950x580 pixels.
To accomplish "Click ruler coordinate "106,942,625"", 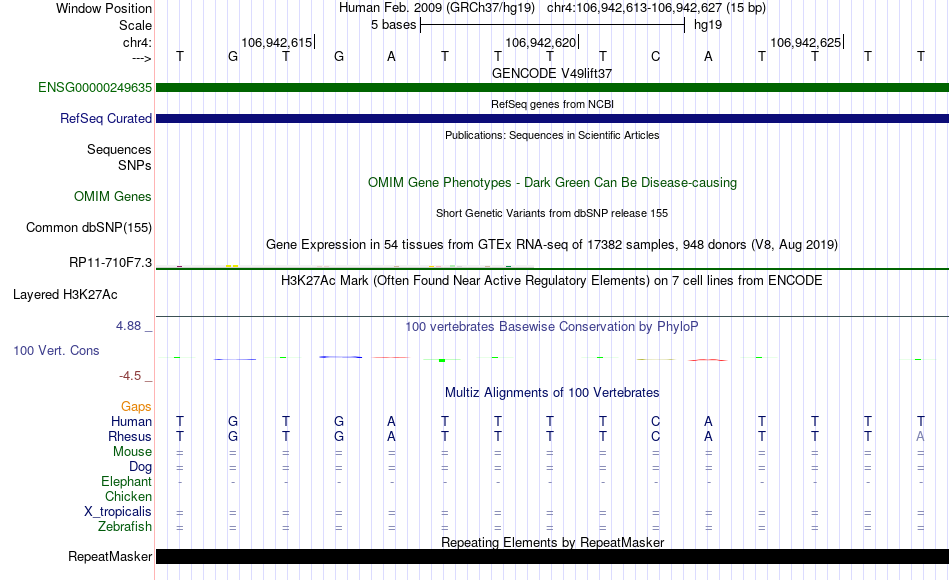I will (806, 42).
